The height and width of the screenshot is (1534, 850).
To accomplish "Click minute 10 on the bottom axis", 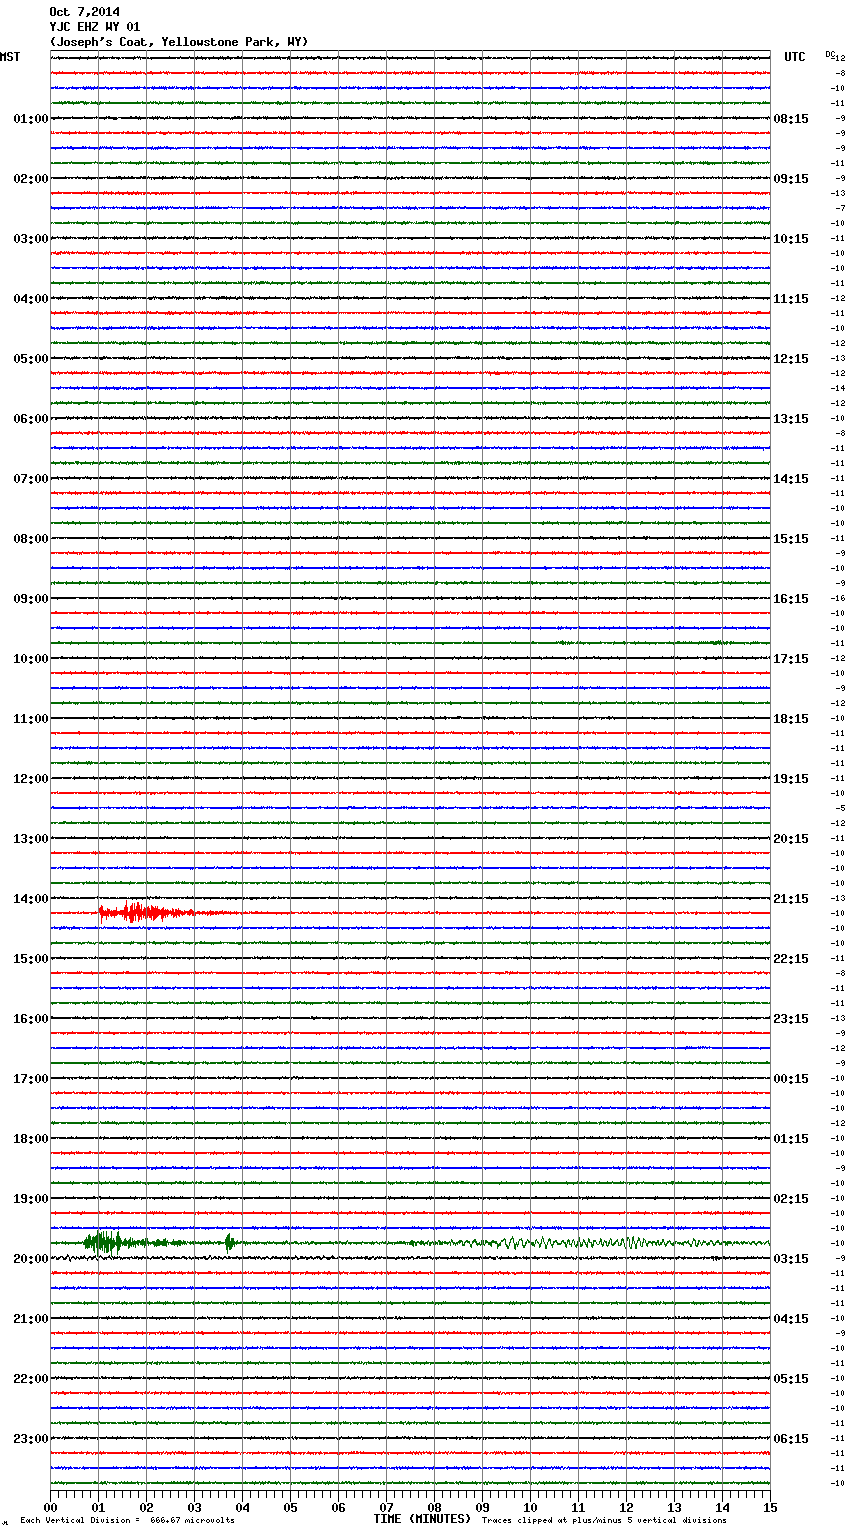I will tap(531, 1507).
